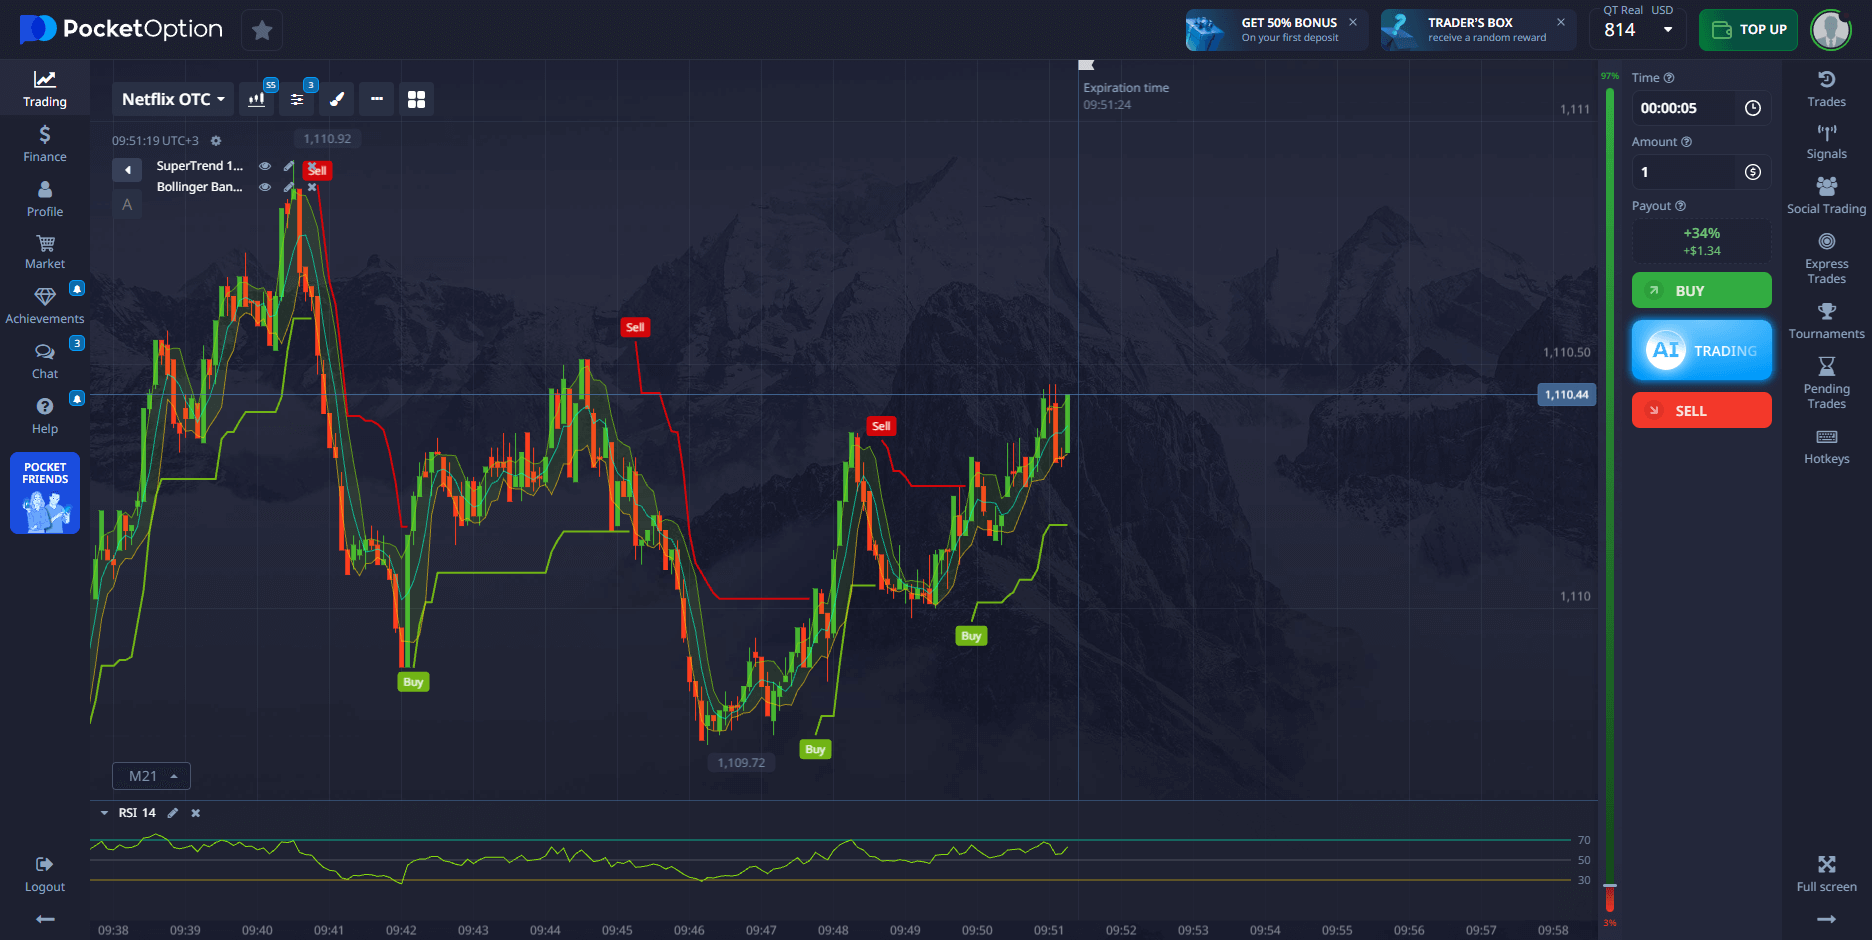This screenshot has height=940, width=1872.
Task: Go to Finance in the left menu
Action: pos(45,144)
